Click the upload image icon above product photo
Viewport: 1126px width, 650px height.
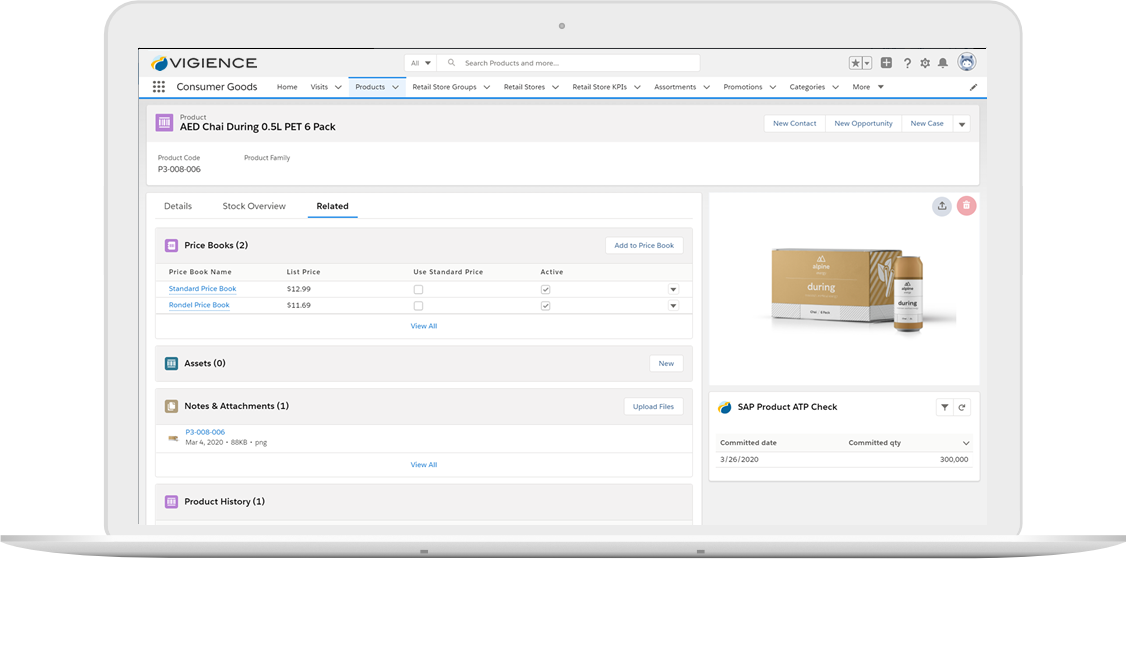[942, 206]
